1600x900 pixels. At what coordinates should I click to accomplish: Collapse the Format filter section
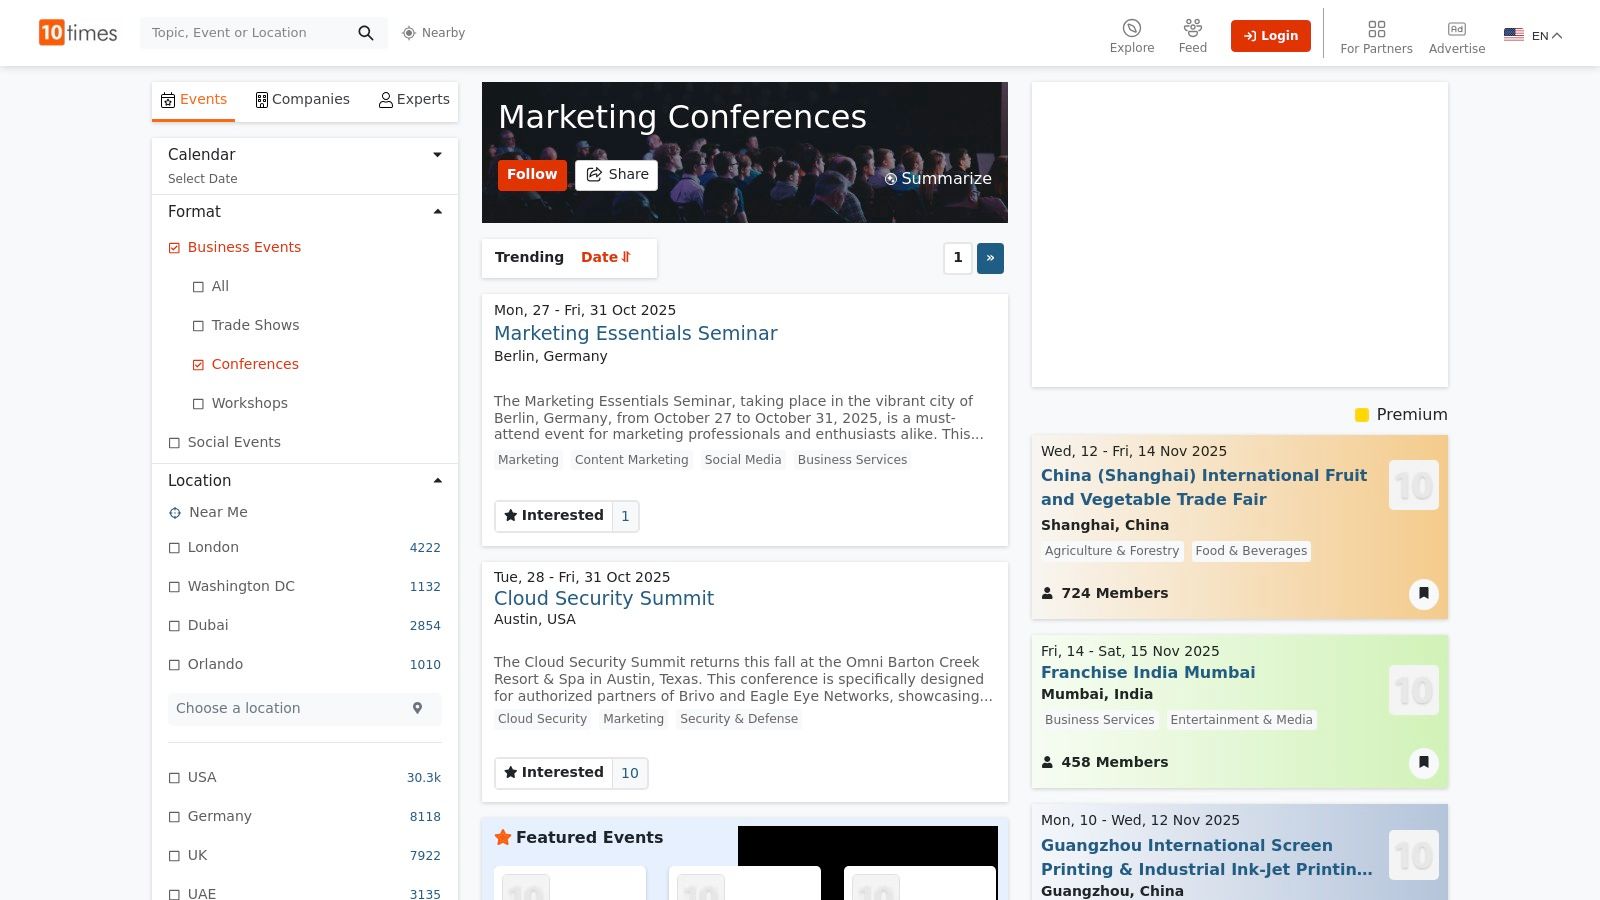(437, 211)
